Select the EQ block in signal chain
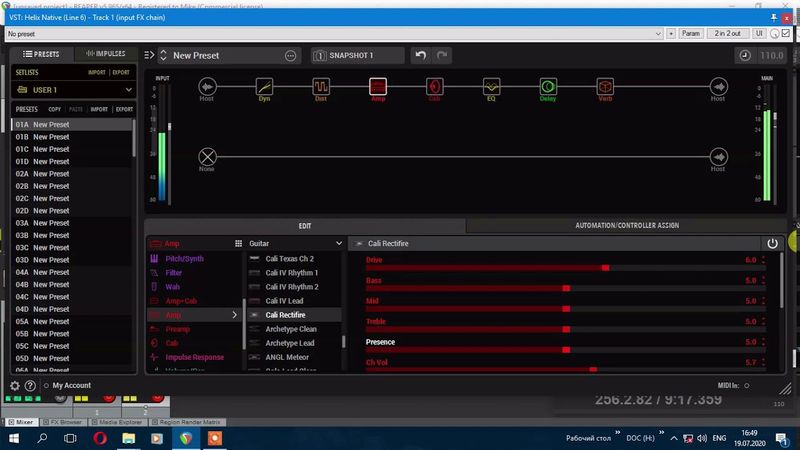Image resolution: width=800 pixels, height=450 pixels. click(491, 86)
